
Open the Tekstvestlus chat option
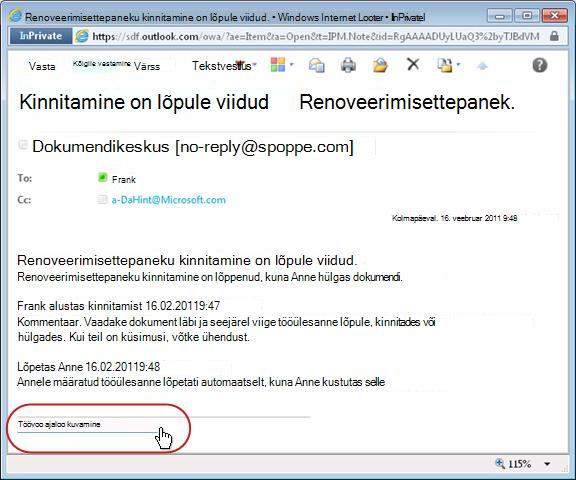click(222, 66)
